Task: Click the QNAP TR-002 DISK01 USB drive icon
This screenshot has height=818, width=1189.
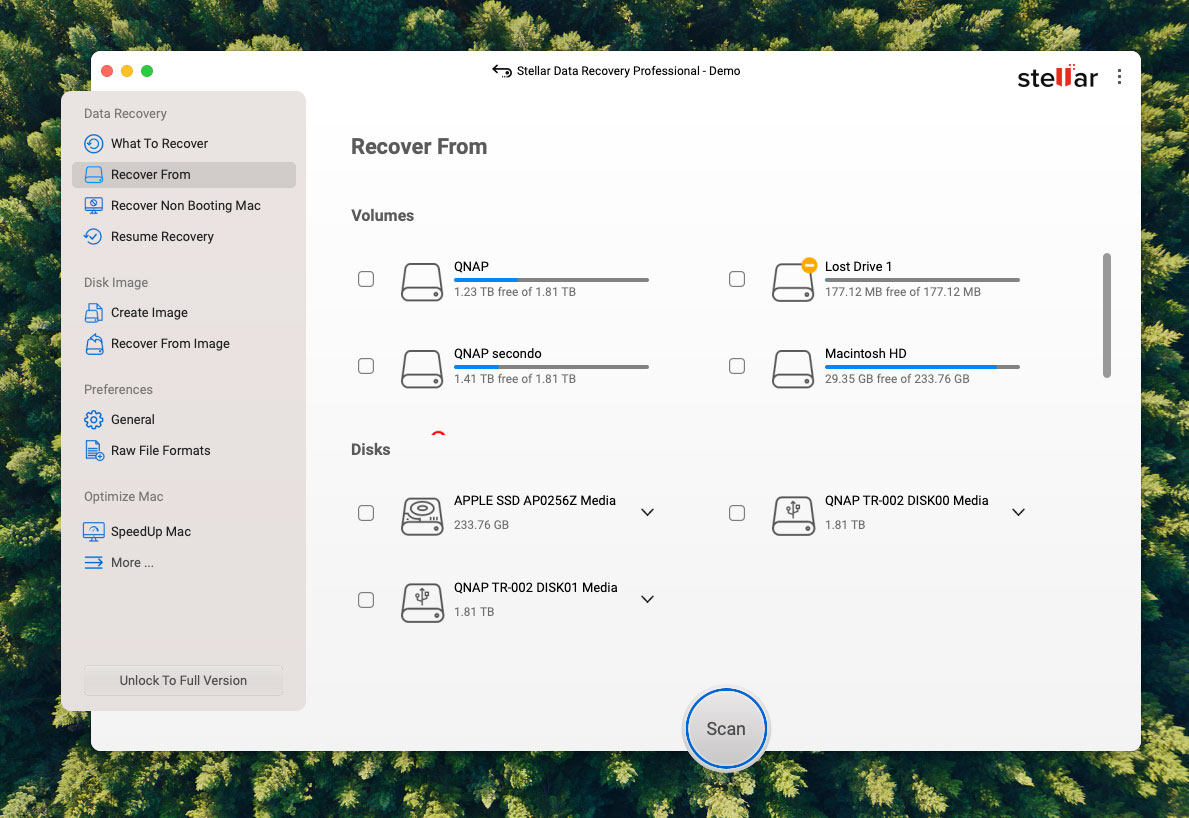Action: tap(422, 603)
